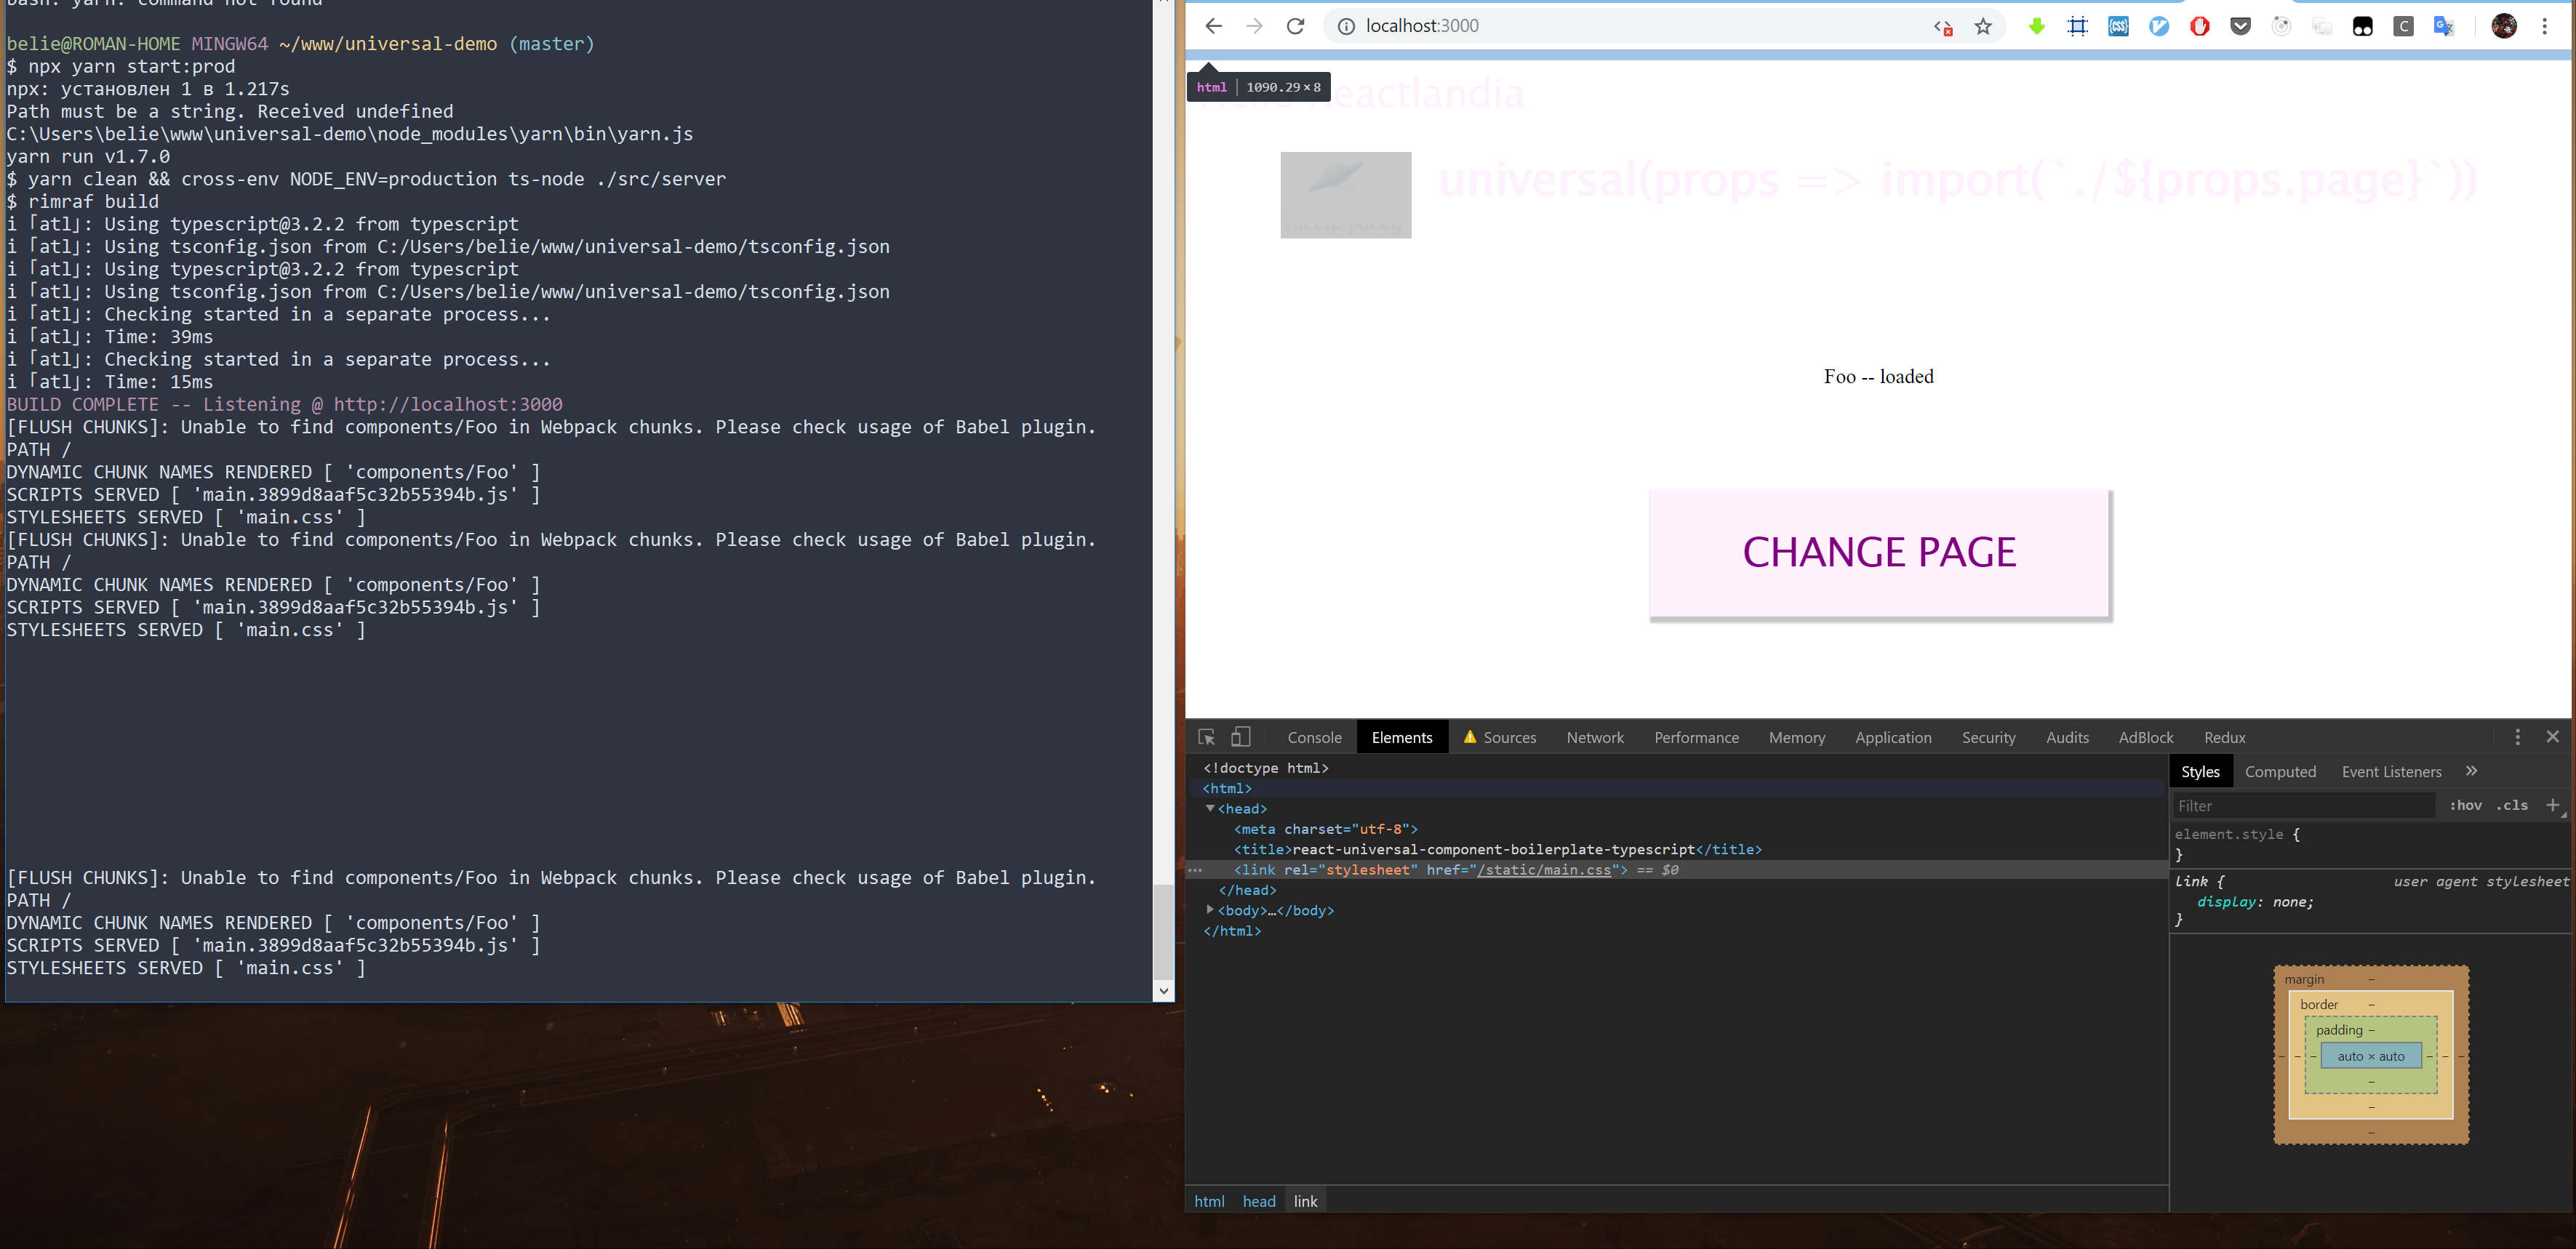Click the AdBlock red hand extension icon
The height and width of the screenshot is (1249, 2576).
point(2199,27)
